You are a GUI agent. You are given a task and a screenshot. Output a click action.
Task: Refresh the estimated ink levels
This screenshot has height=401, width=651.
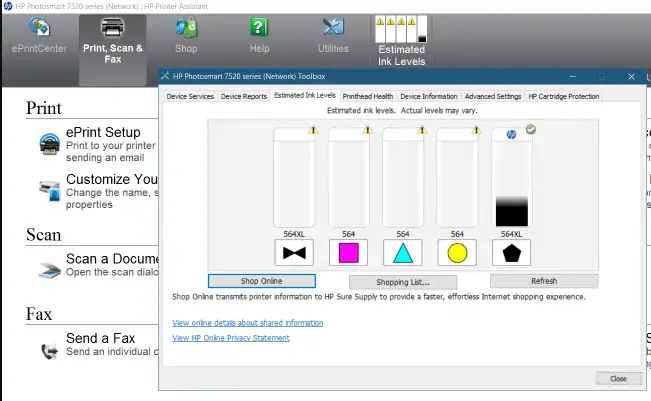click(x=544, y=281)
